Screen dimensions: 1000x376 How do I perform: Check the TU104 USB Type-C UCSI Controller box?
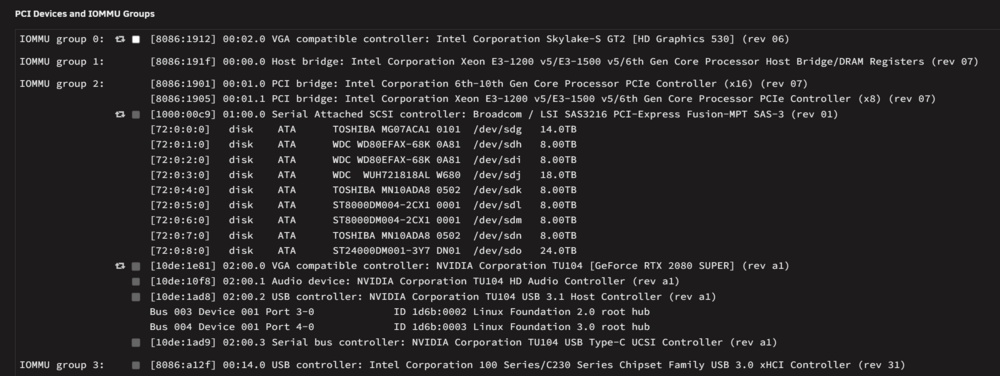[136, 343]
